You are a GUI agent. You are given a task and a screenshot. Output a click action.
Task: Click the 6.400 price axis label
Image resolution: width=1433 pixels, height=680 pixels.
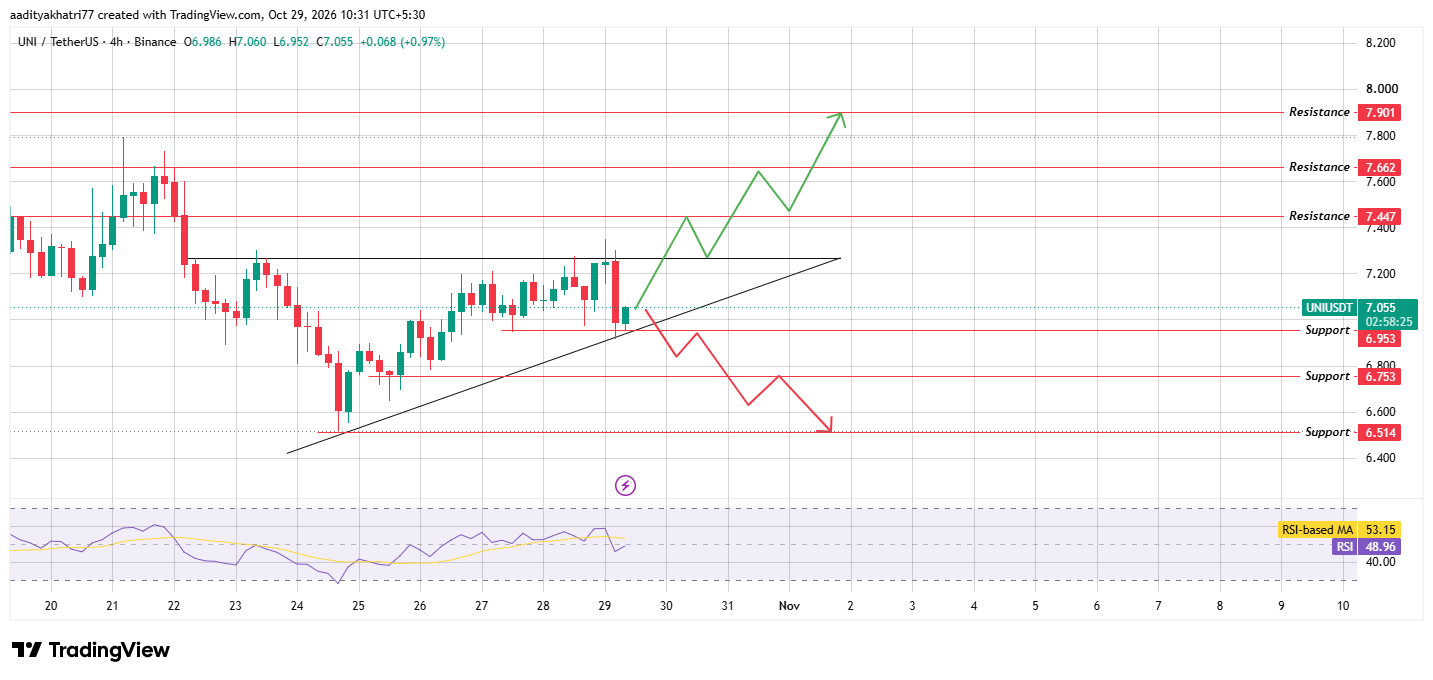click(1380, 458)
